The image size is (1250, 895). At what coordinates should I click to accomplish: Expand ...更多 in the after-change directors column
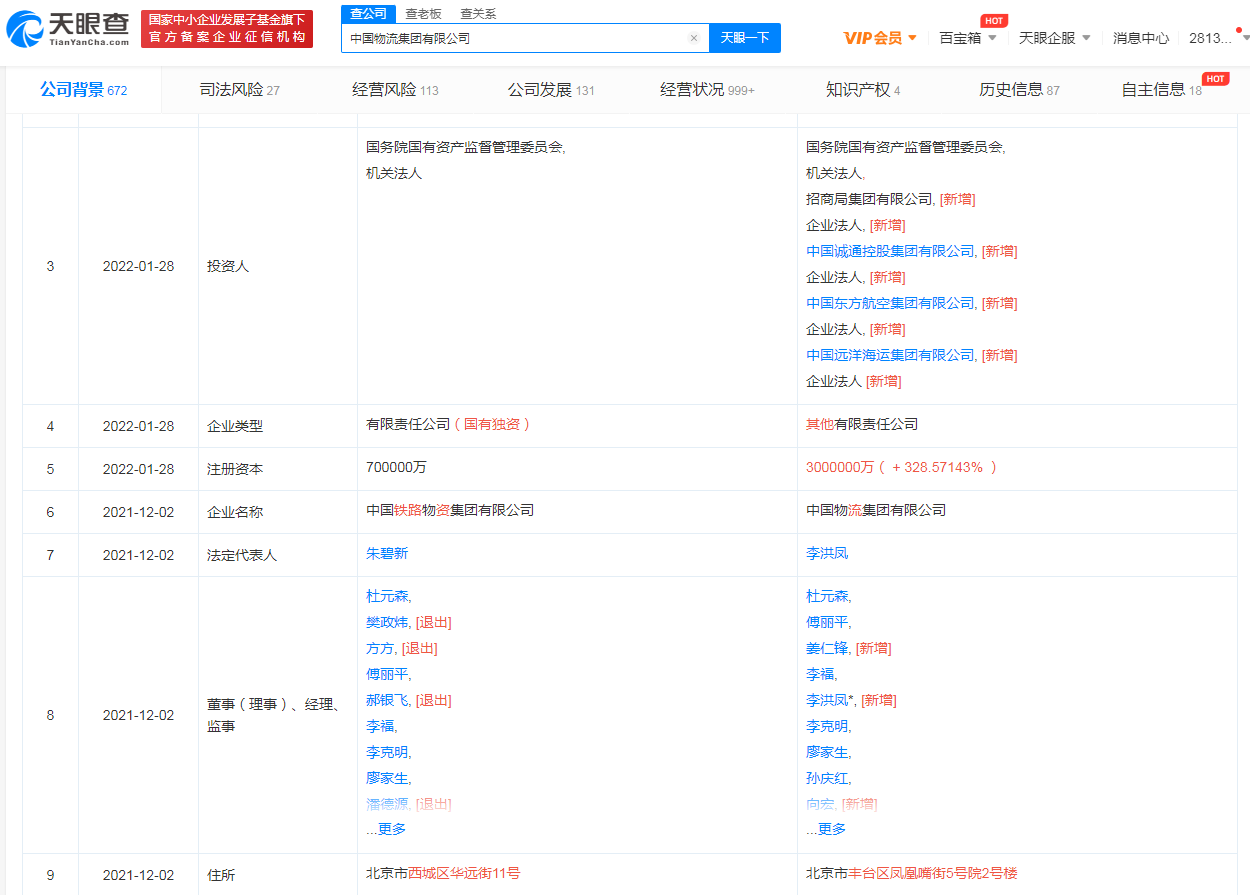[x=826, y=829]
